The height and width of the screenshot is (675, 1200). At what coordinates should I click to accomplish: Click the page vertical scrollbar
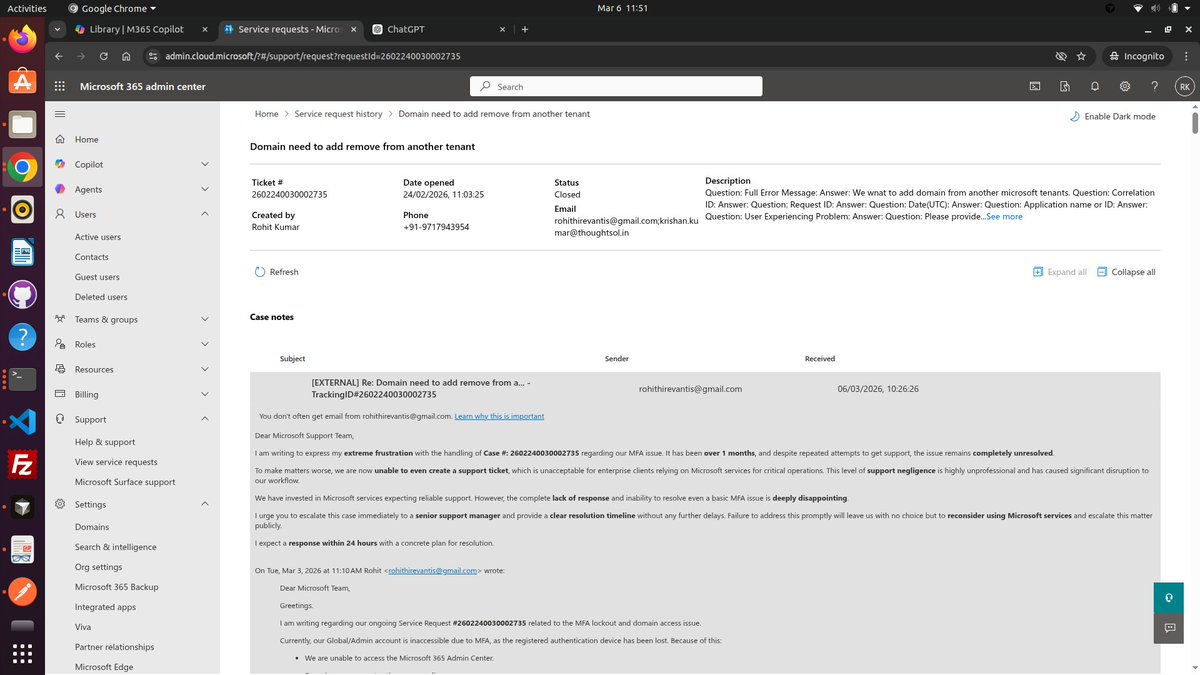1194,125
